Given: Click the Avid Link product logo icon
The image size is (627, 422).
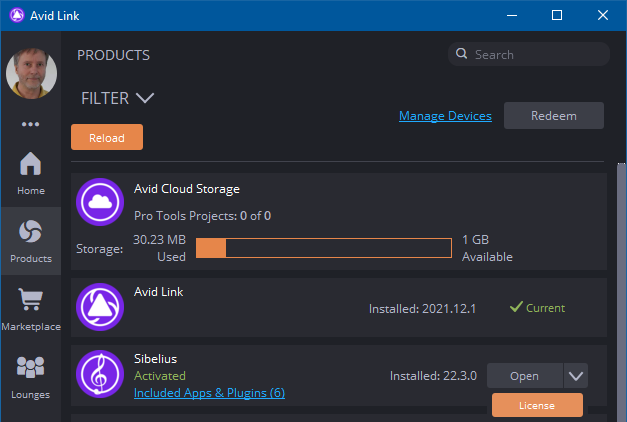Looking at the screenshot, I should pyautogui.click(x=100, y=308).
